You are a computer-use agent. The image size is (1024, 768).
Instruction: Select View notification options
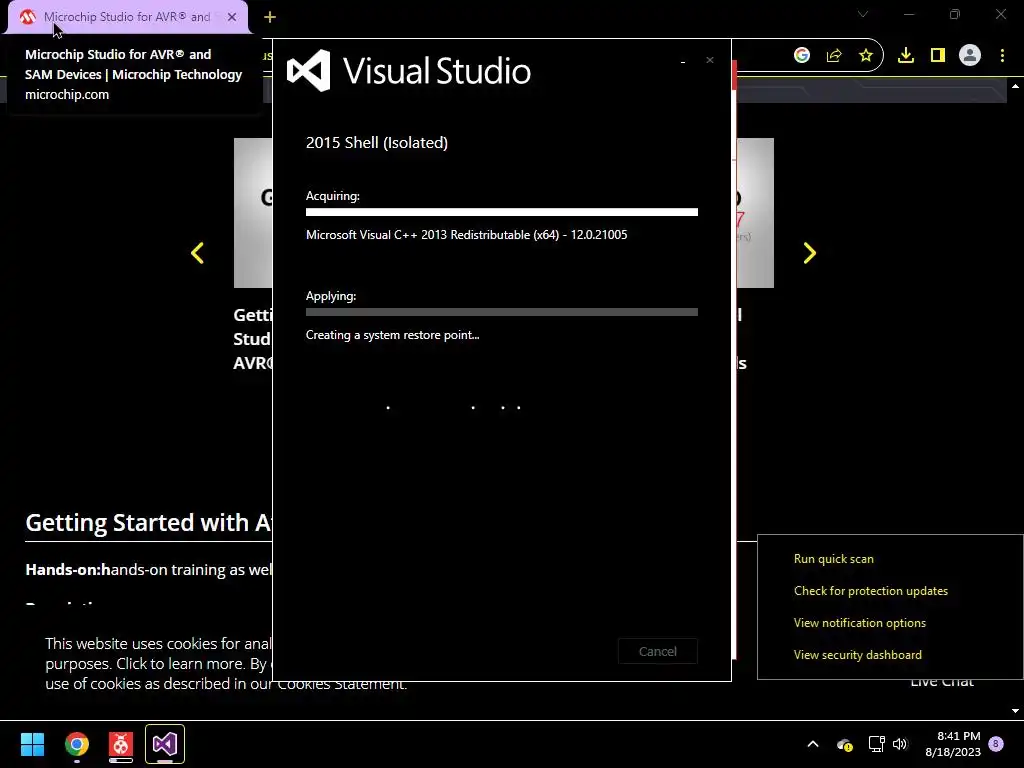coord(859,623)
